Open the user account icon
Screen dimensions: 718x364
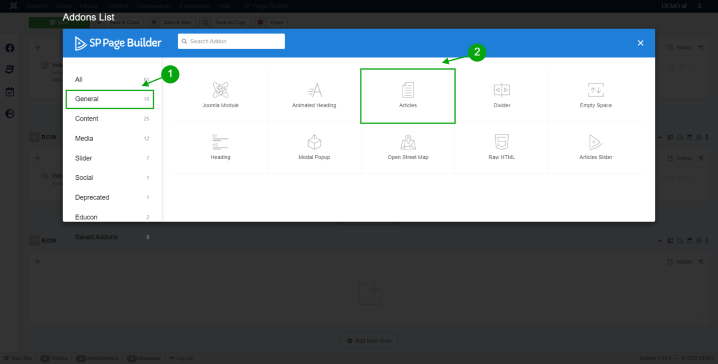(x=699, y=6)
